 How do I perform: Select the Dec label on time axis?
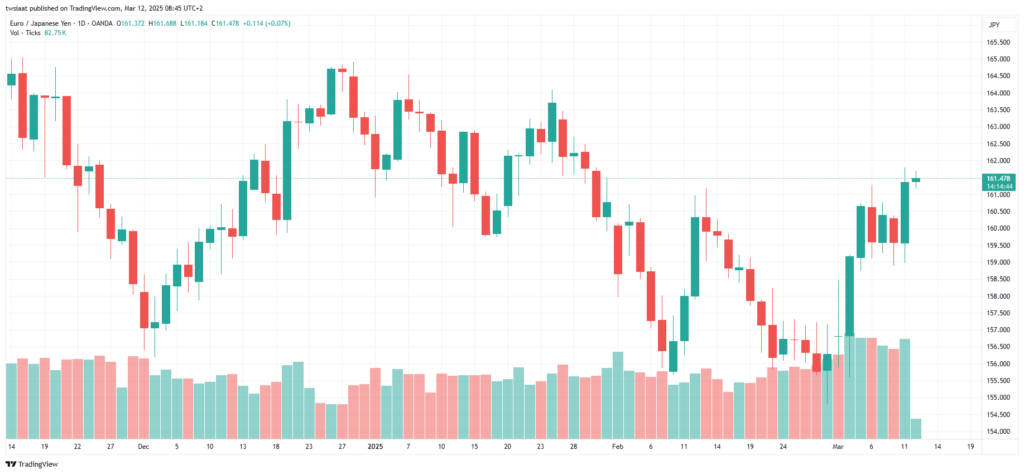[x=144, y=447]
